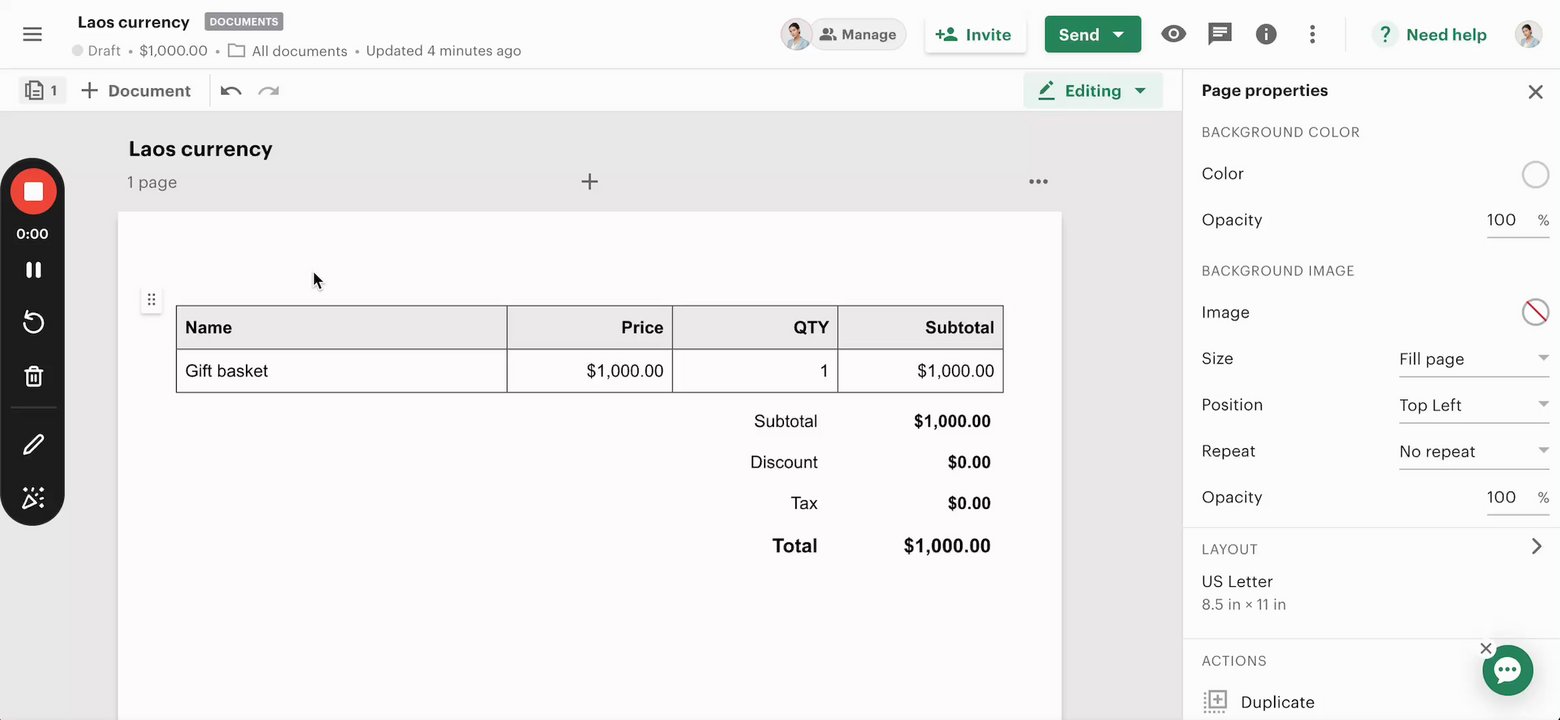Open the Editing mode dropdown

pos(1092,91)
